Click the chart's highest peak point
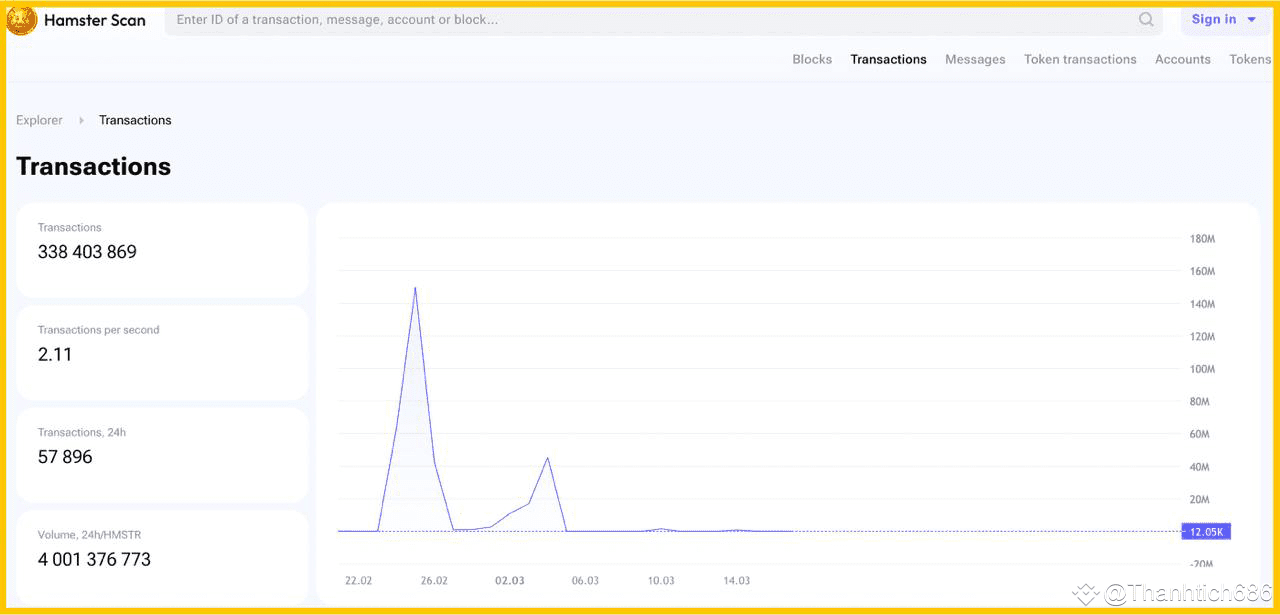This screenshot has width=1280, height=615. tap(415, 288)
